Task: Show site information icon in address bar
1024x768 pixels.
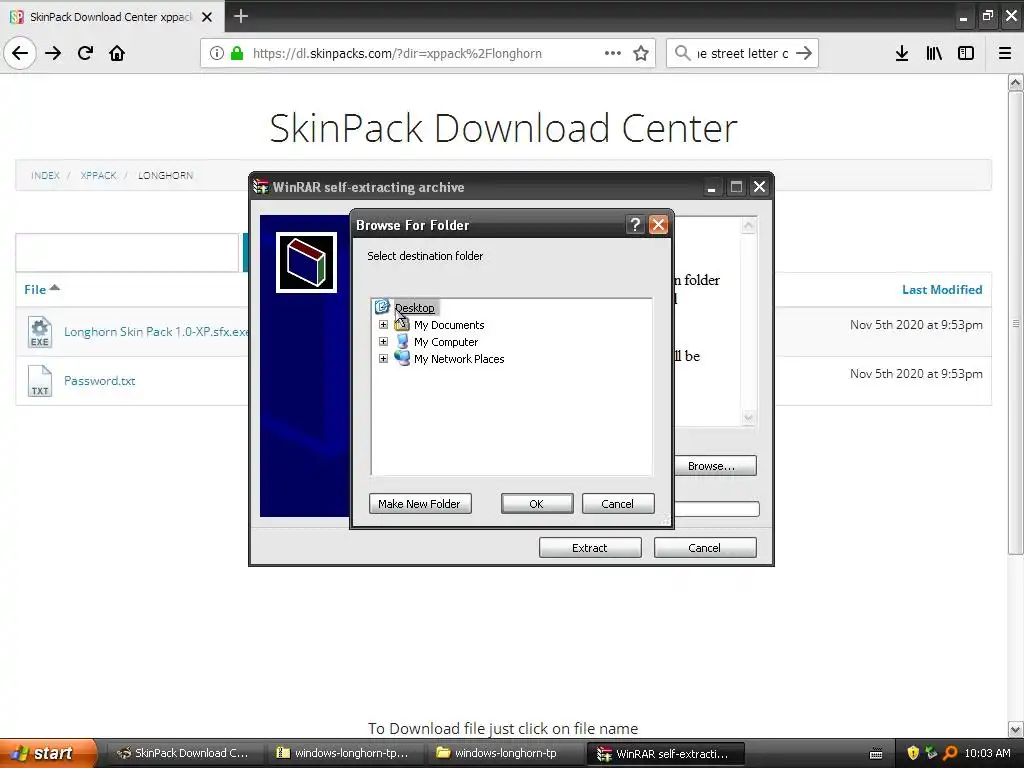Action: click(216, 53)
